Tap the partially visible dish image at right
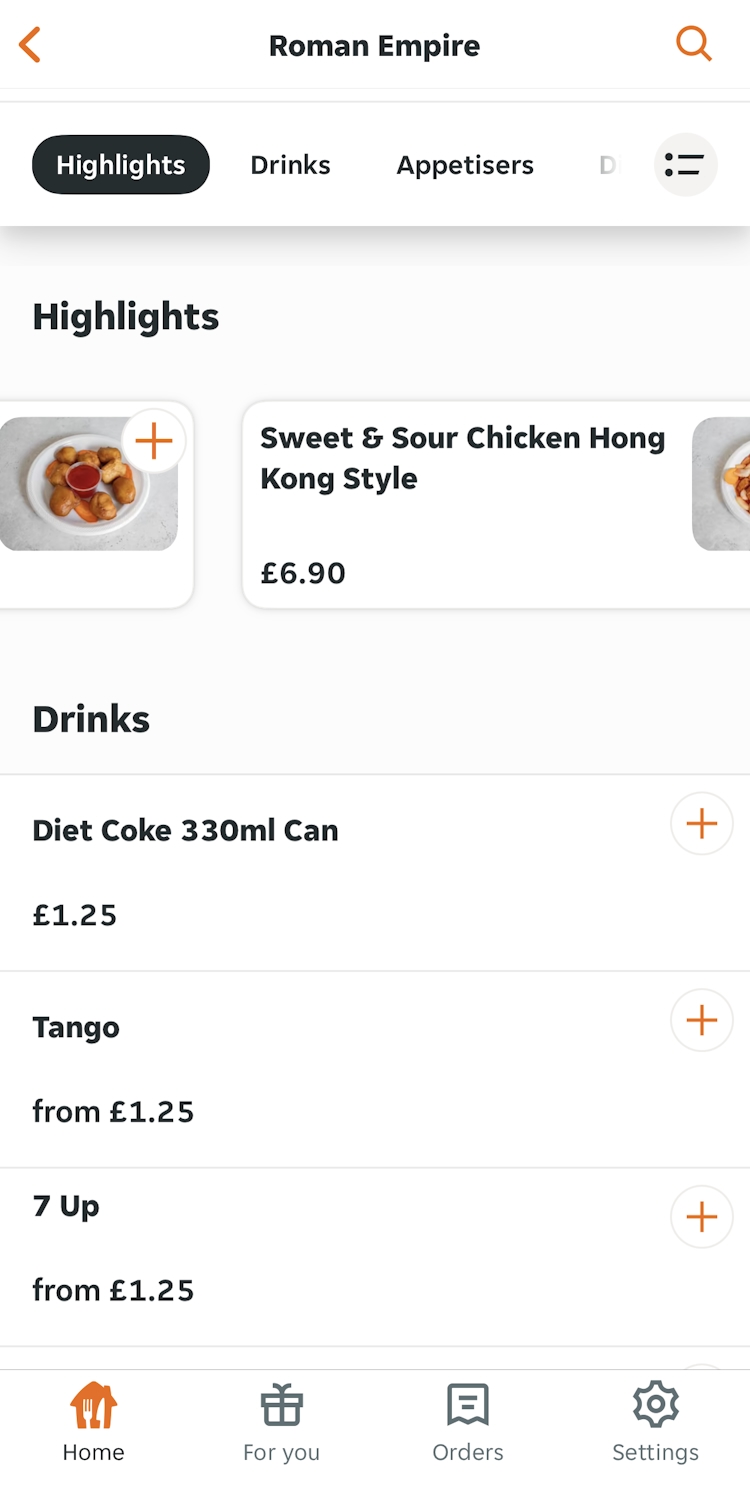Screen dimensions: 750x1494 (x=722, y=484)
